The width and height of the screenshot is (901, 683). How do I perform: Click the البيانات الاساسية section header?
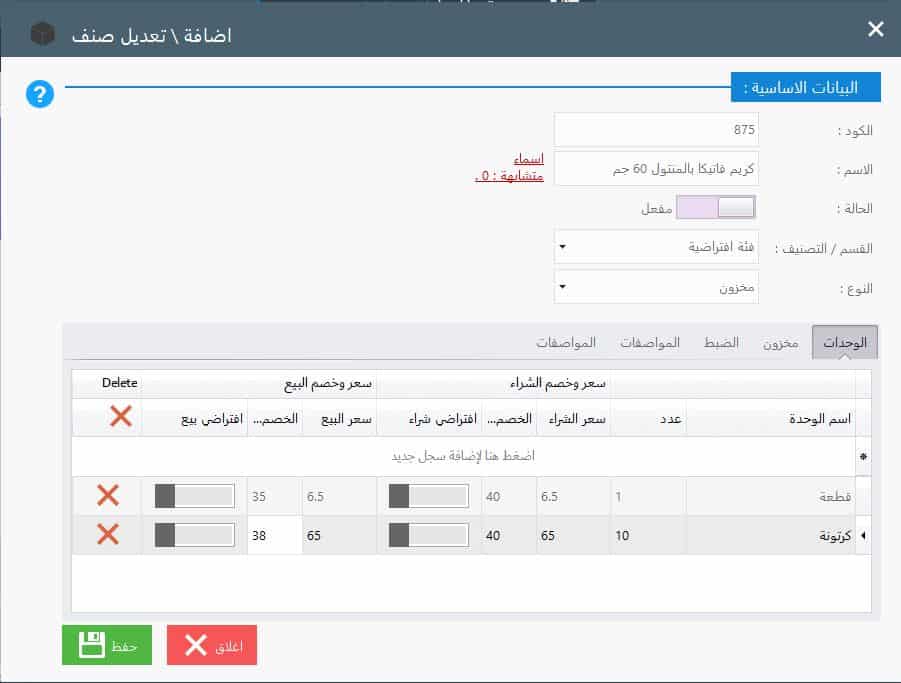point(805,87)
